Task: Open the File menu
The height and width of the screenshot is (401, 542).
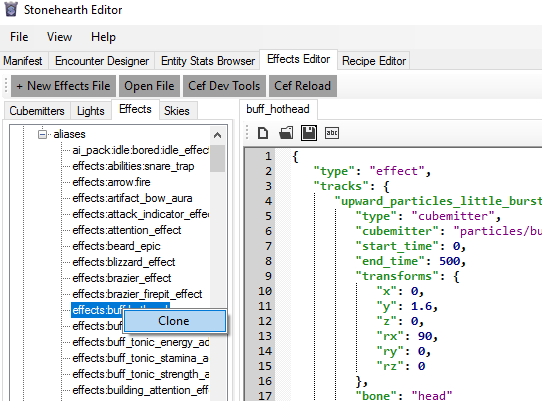Action: [x=19, y=37]
